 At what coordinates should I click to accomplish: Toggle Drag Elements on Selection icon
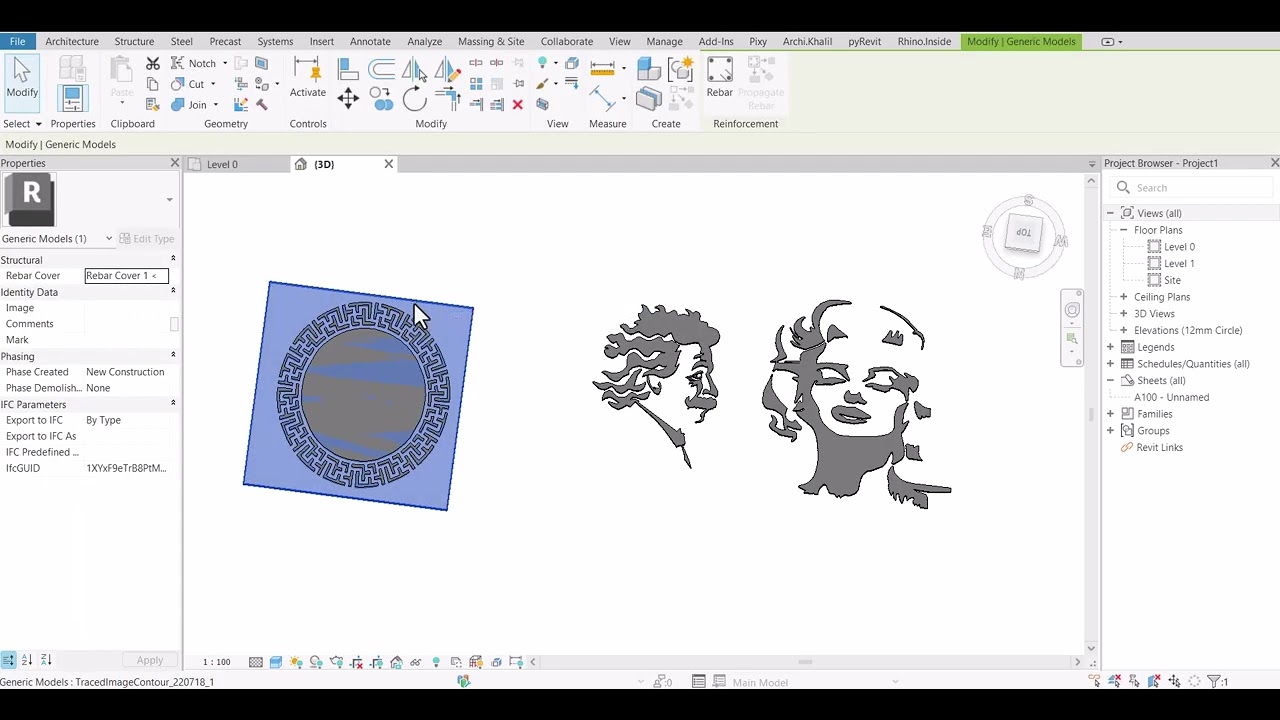point(1174,681)
